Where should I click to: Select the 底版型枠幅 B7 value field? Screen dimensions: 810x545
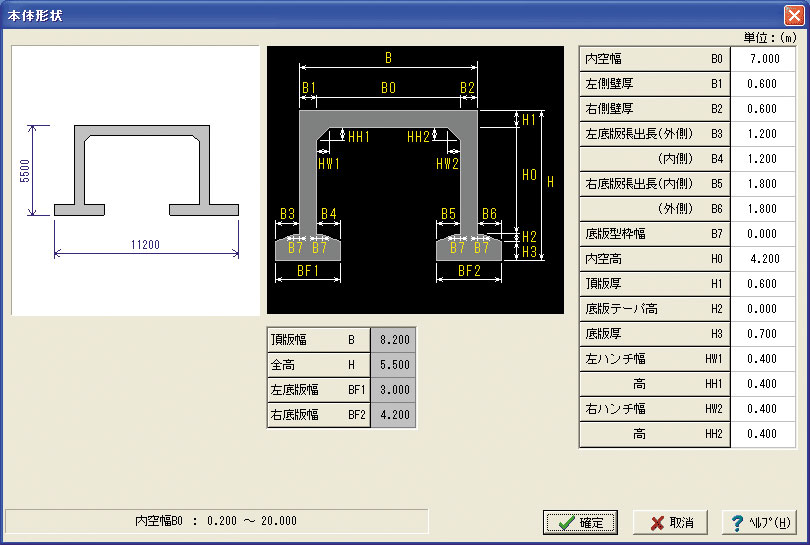(x=763, y=233)
